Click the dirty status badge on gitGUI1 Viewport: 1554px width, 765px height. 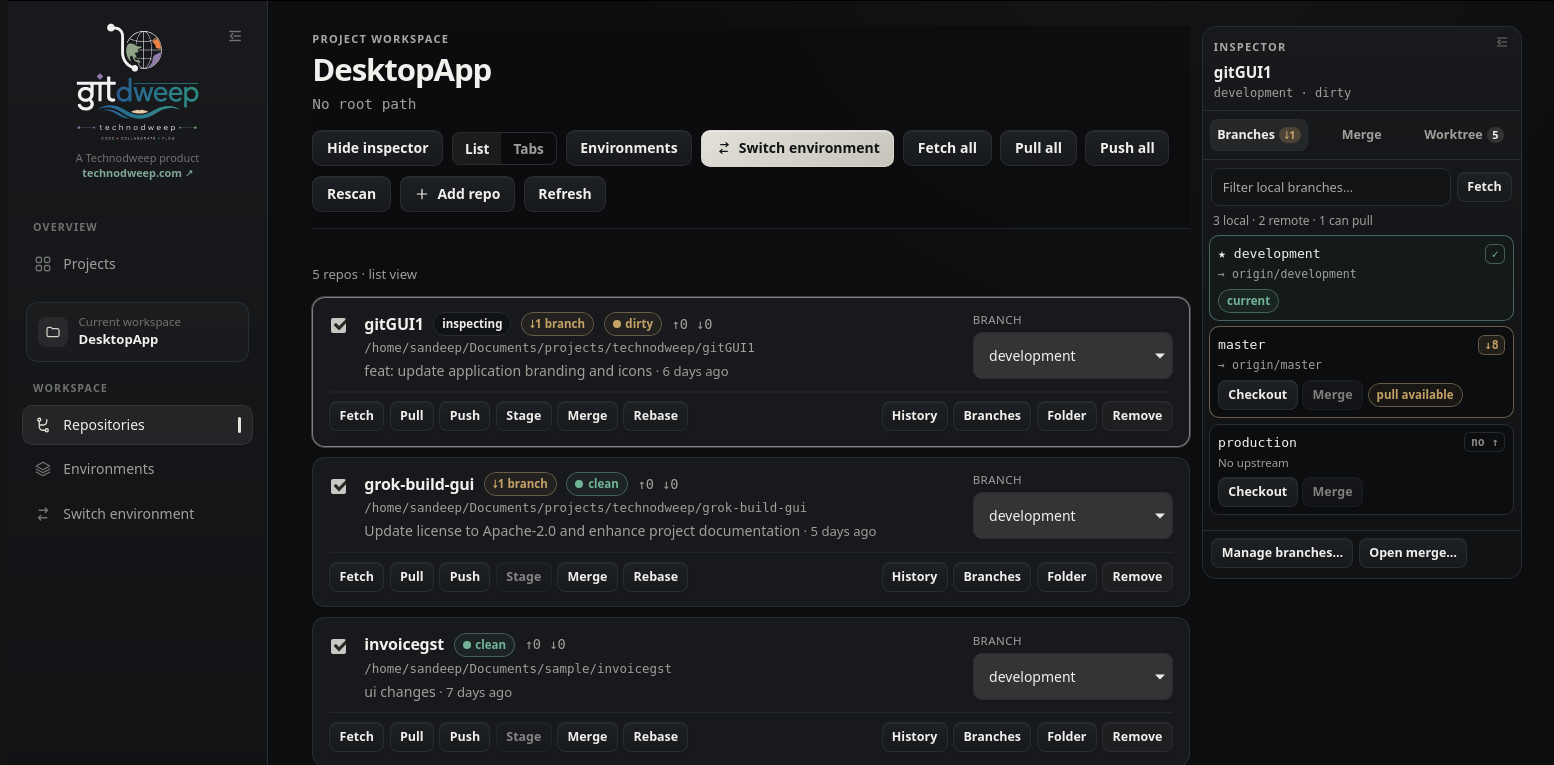tap(632, 324)
